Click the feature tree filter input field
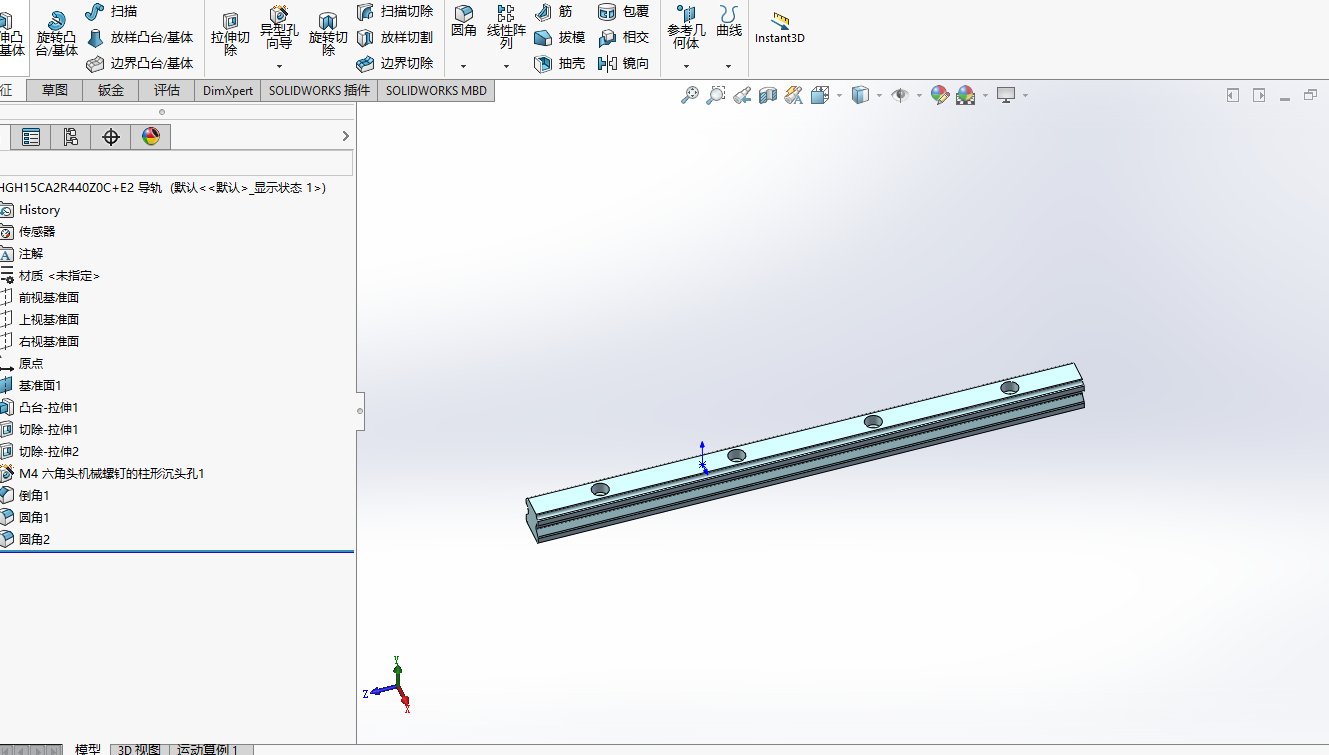Viewport: 1329px width, 755px height. [176, 163]
